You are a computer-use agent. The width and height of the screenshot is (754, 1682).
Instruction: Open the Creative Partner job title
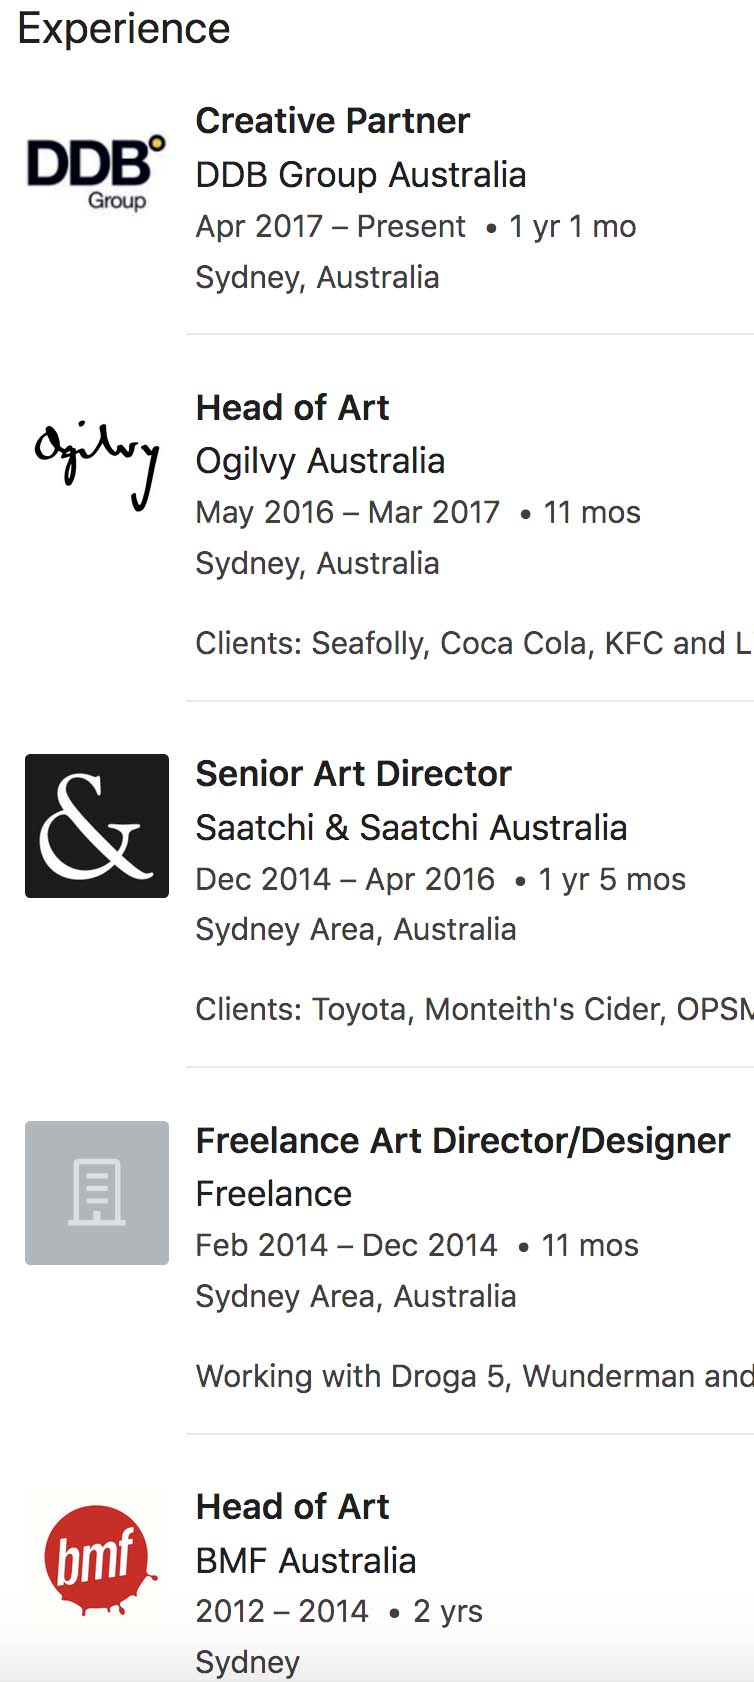click(x=333, y=121)
